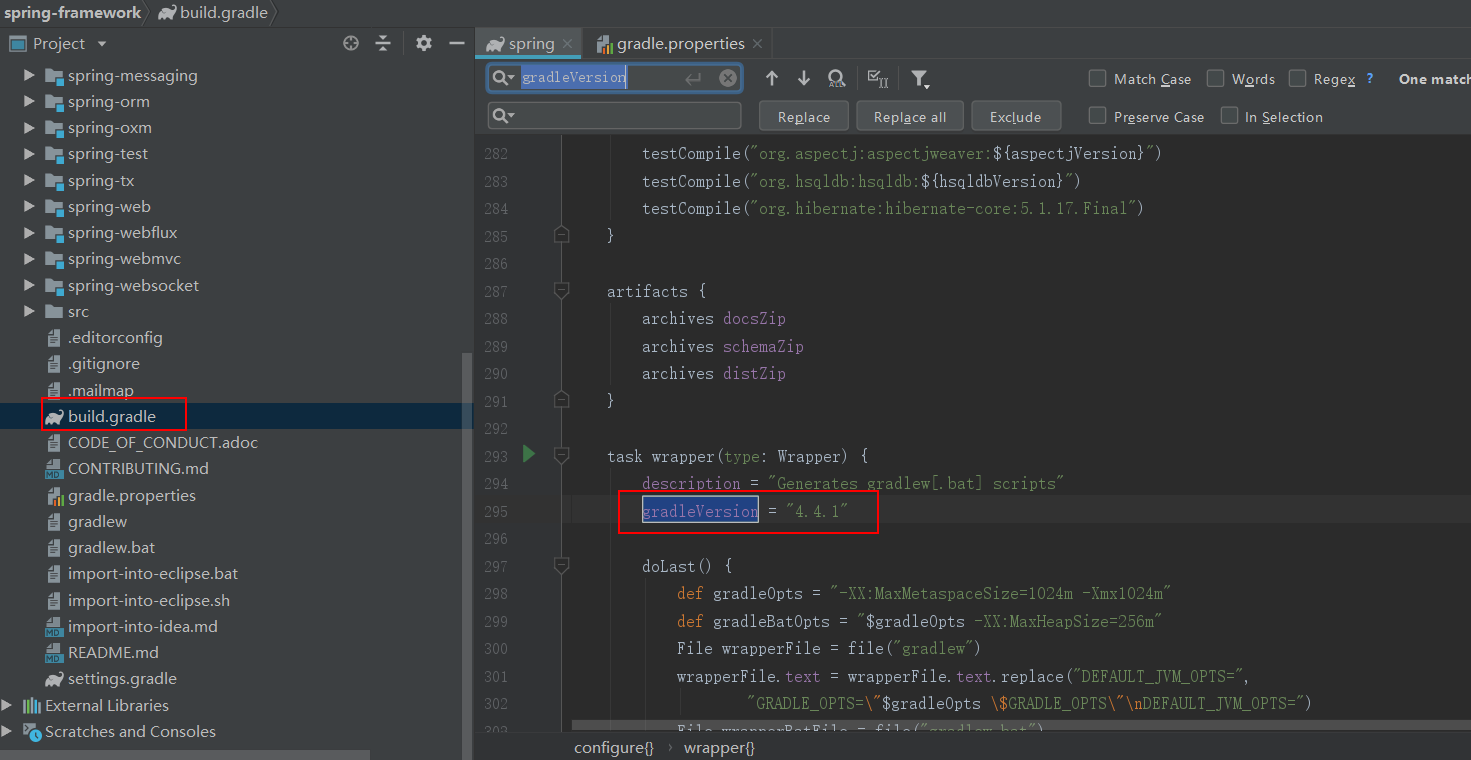
Task: Click the wrapper{} breadcrumb
Action: tap(720, 747)
